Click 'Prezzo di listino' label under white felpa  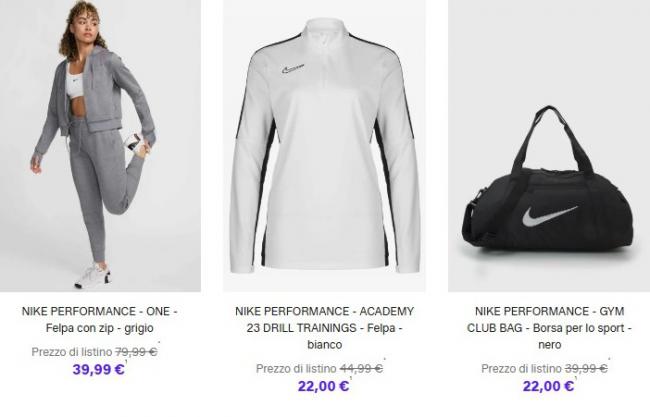[x=296, y=369]
